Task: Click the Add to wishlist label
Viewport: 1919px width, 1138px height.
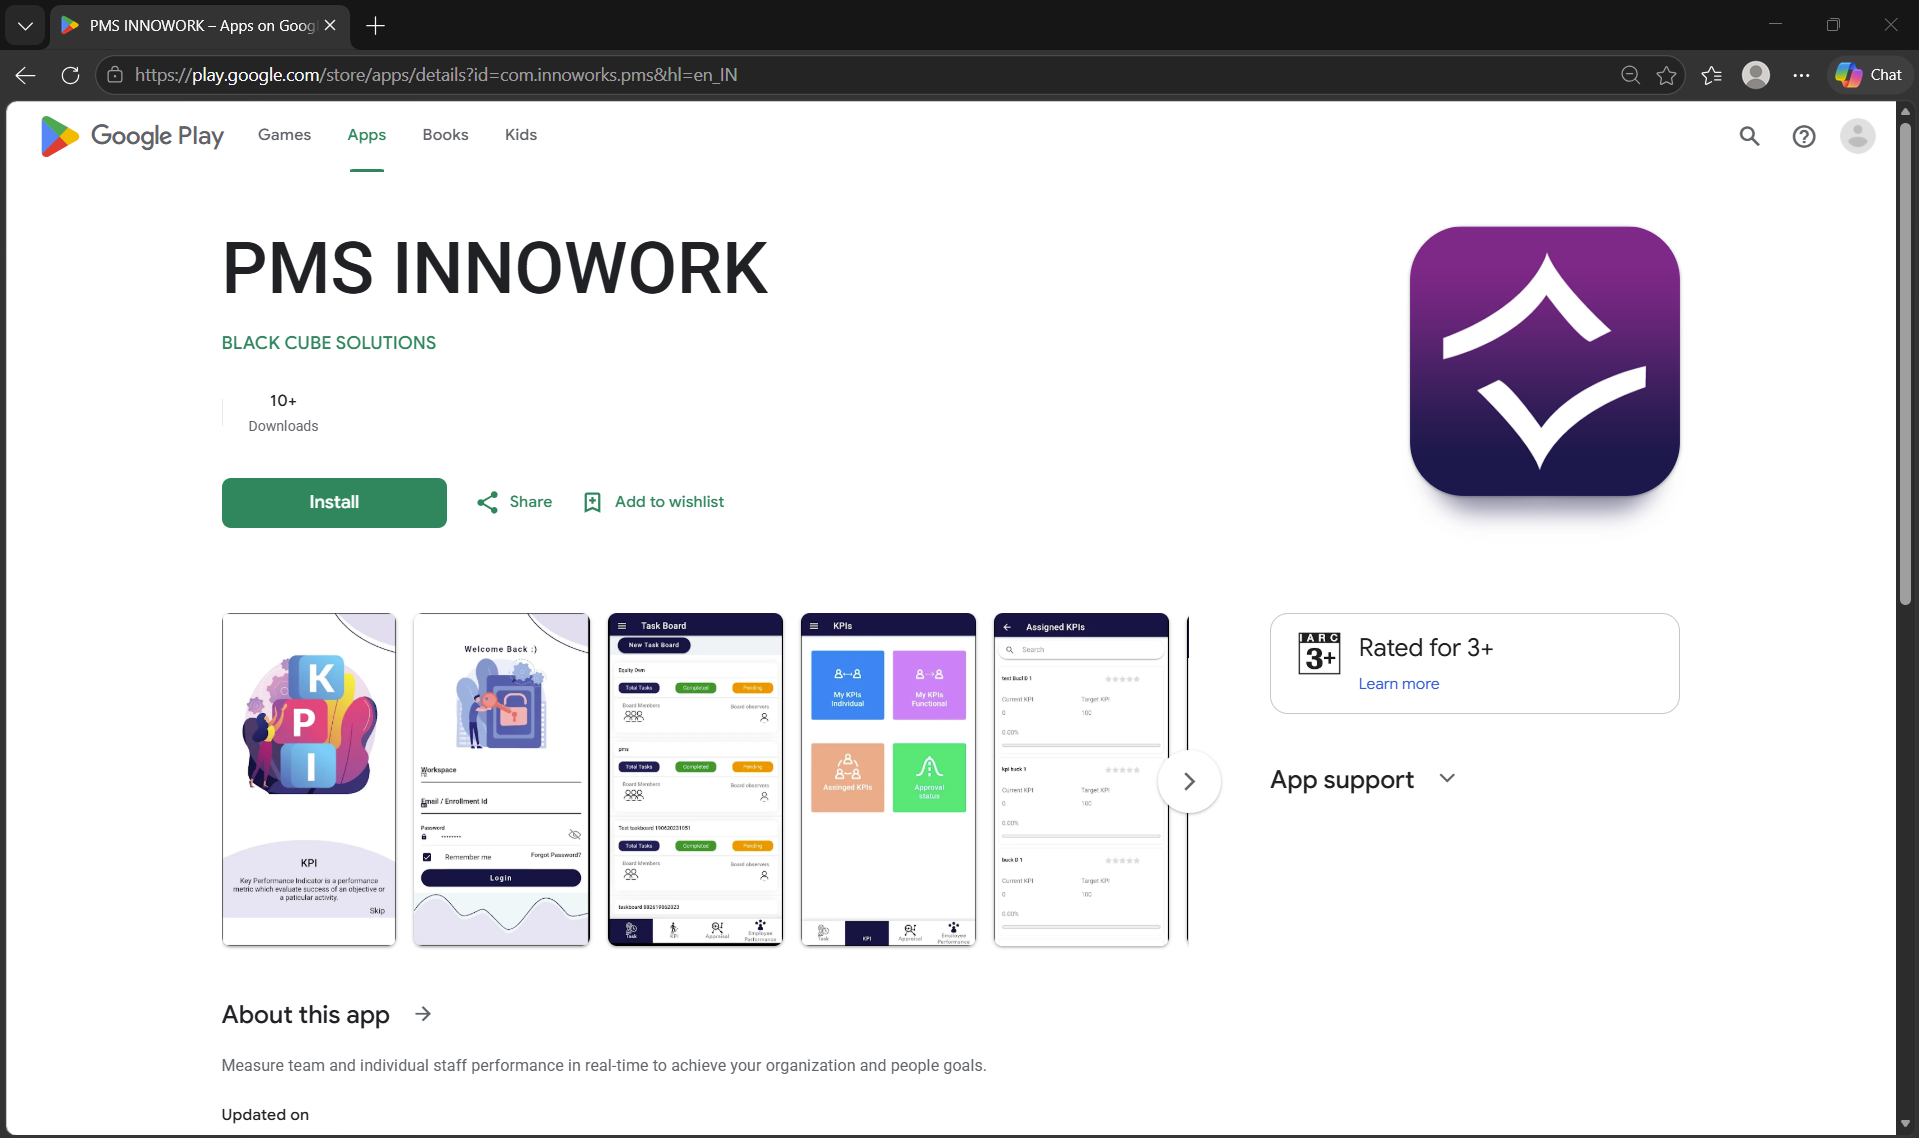Action: click(669, 502)
